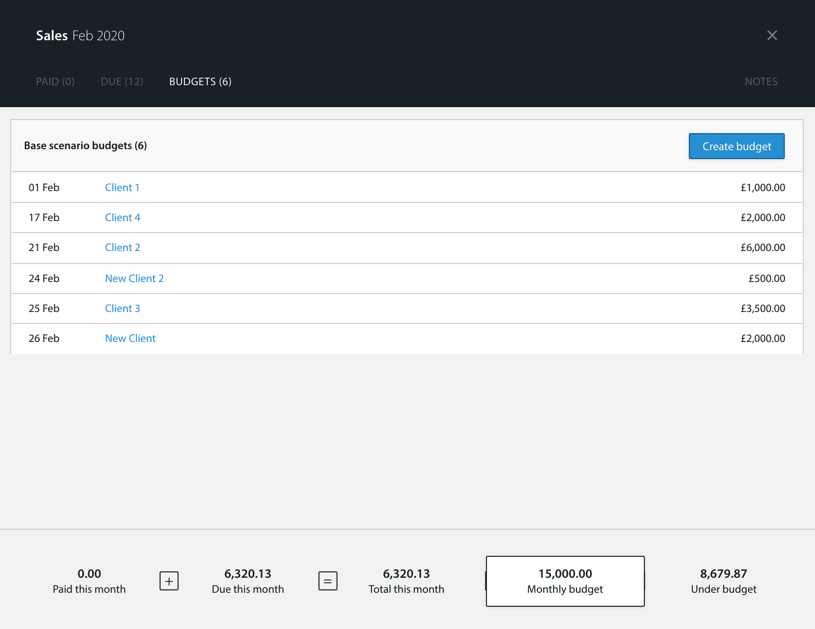Open the Client 4 budget entry

coord(122,217)
